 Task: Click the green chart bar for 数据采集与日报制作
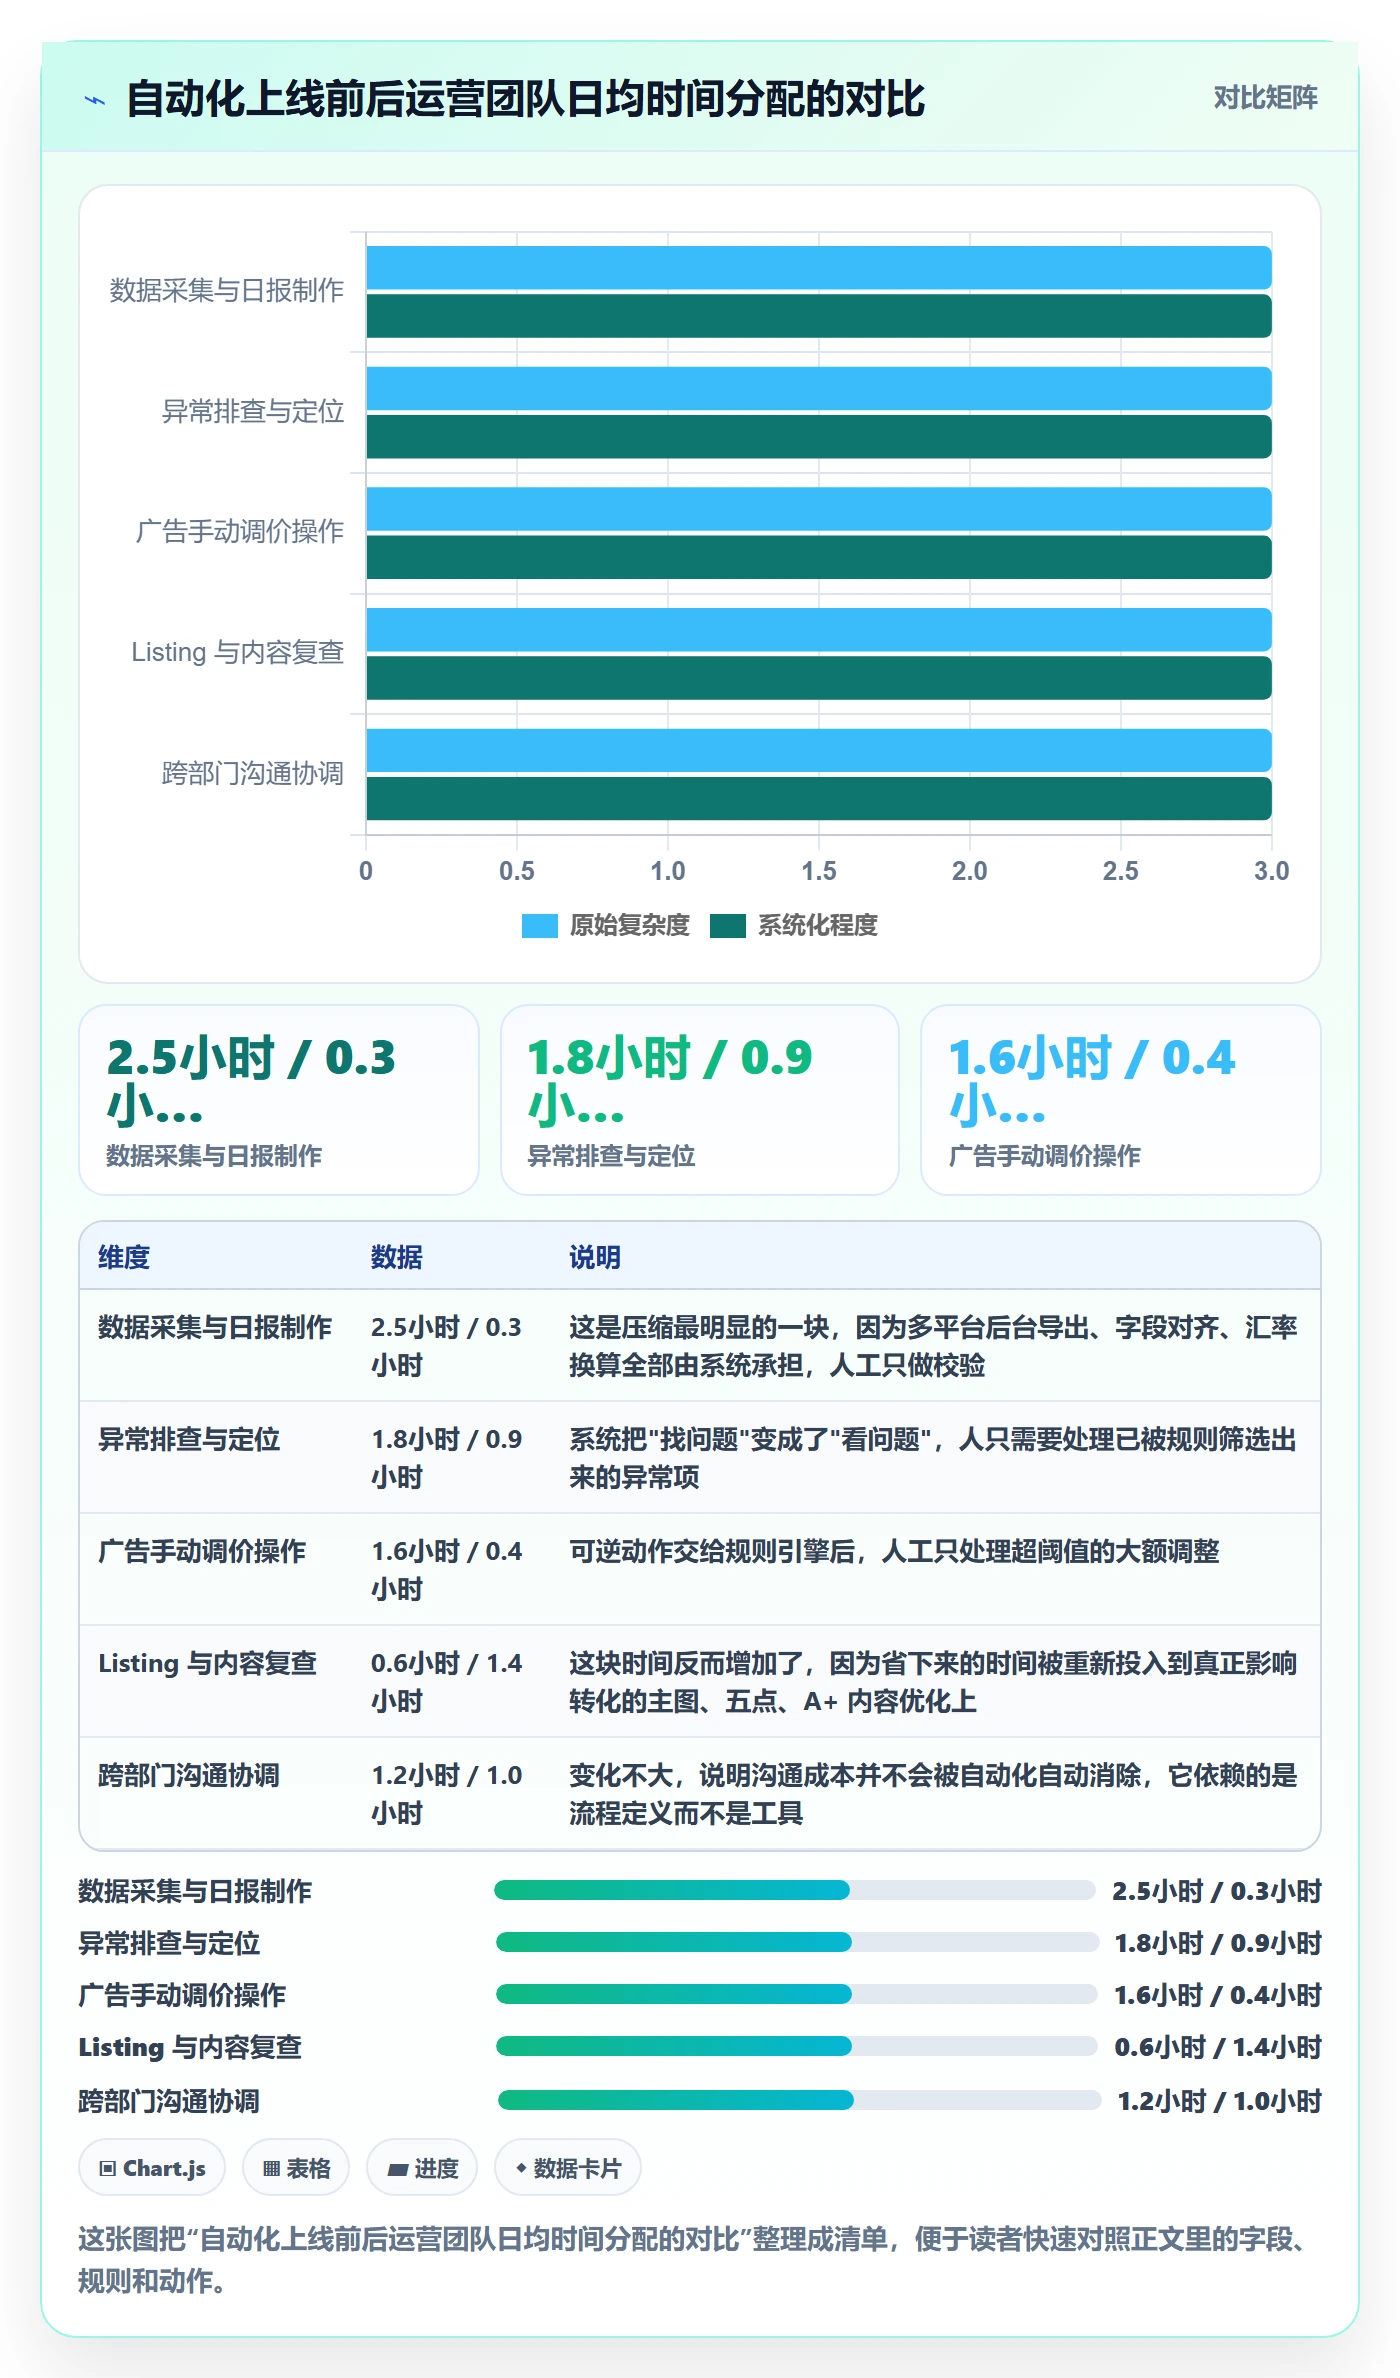coord(819,316)
